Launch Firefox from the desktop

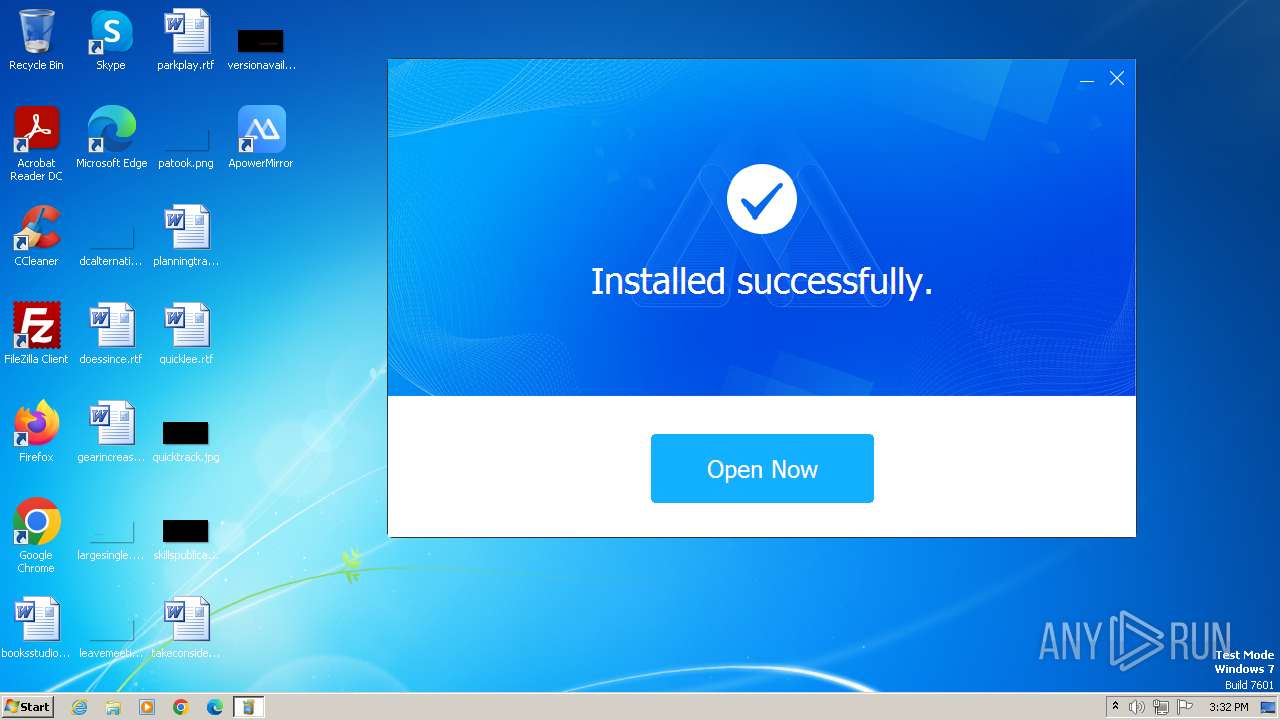(x=36, y=432)
